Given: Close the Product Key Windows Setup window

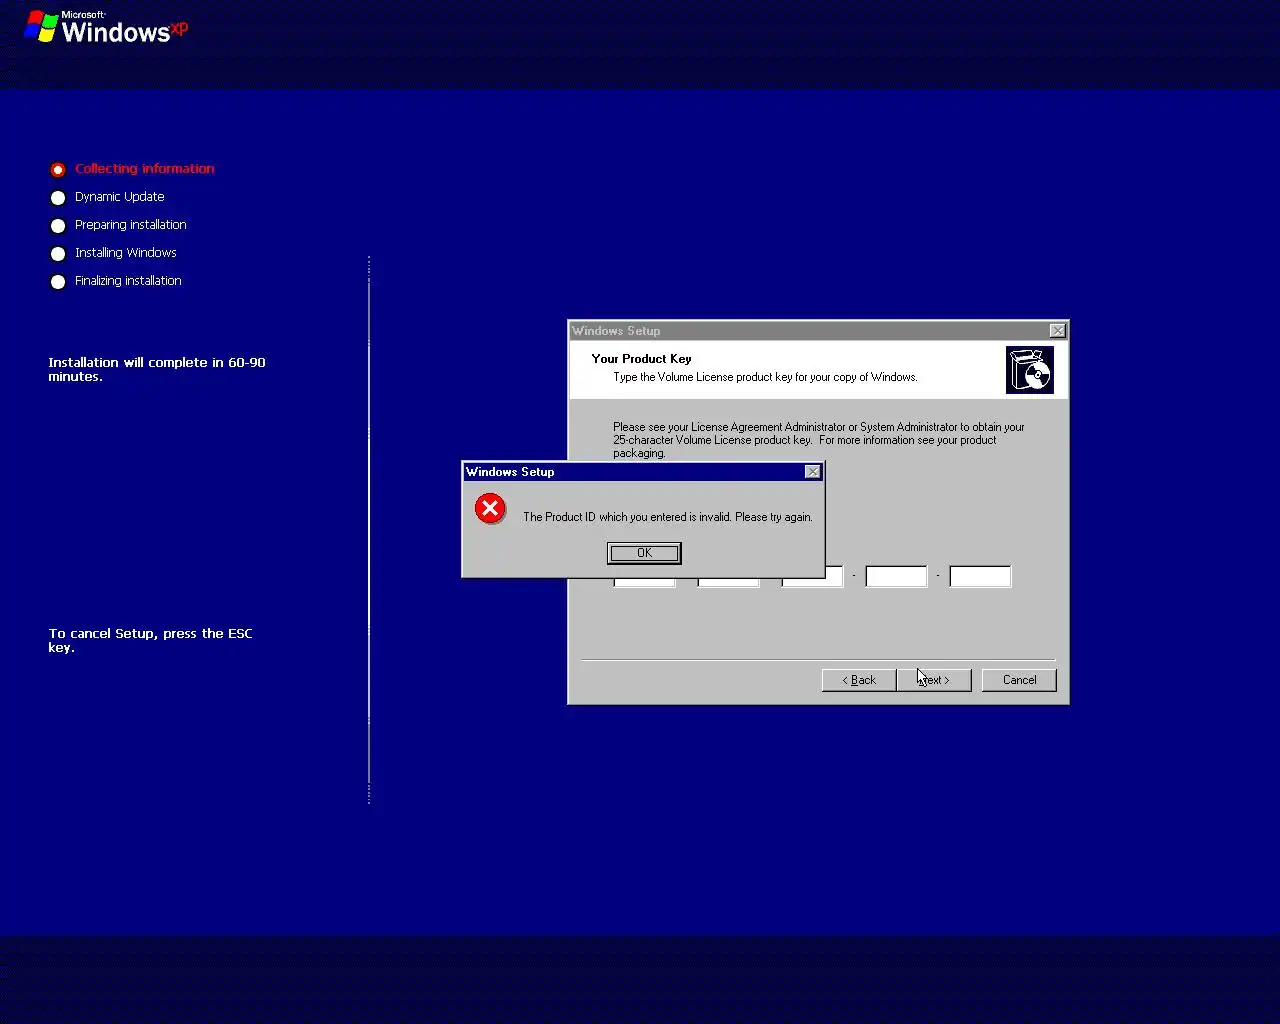Looking at the screenshot, I should click(x=1057, y=331).
